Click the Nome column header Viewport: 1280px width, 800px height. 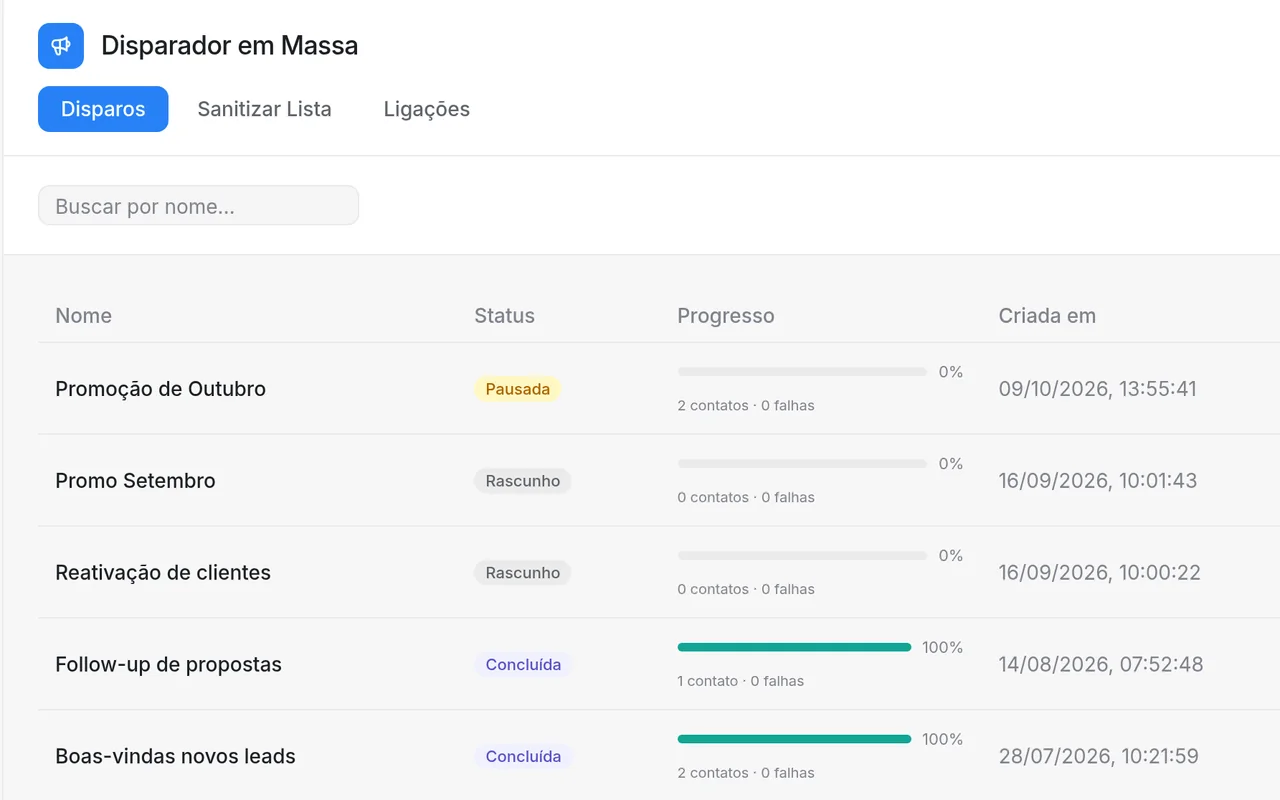(x=84, y=316)
